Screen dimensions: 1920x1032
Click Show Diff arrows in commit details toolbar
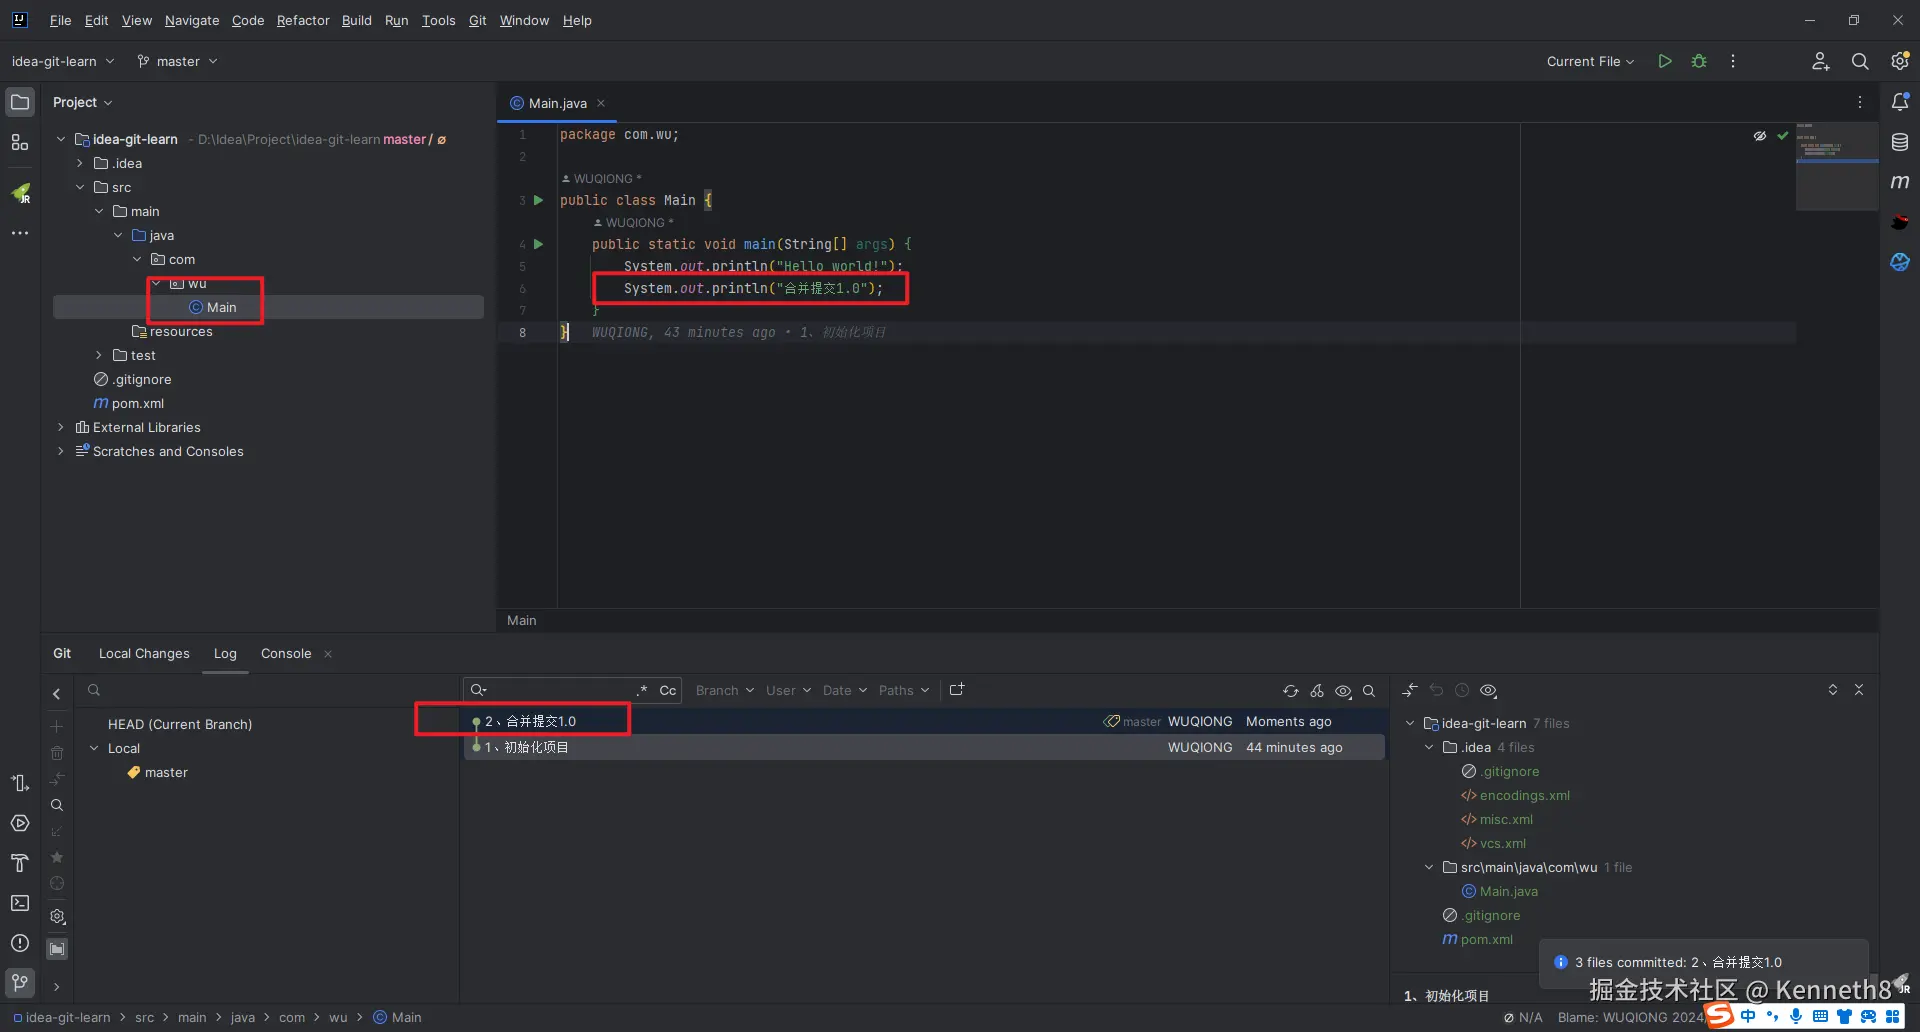[1410, 690]
